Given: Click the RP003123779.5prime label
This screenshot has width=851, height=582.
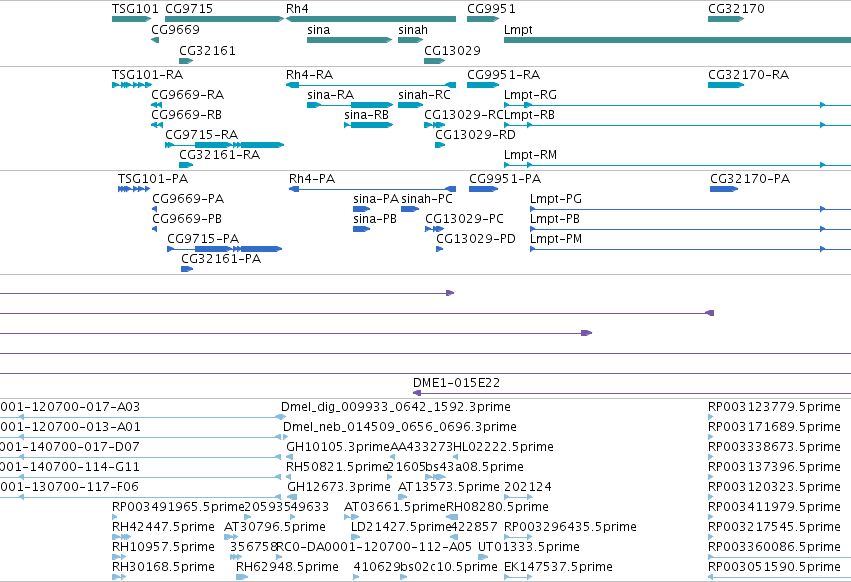Looking at the screenshot, I should tap(774, 407).
